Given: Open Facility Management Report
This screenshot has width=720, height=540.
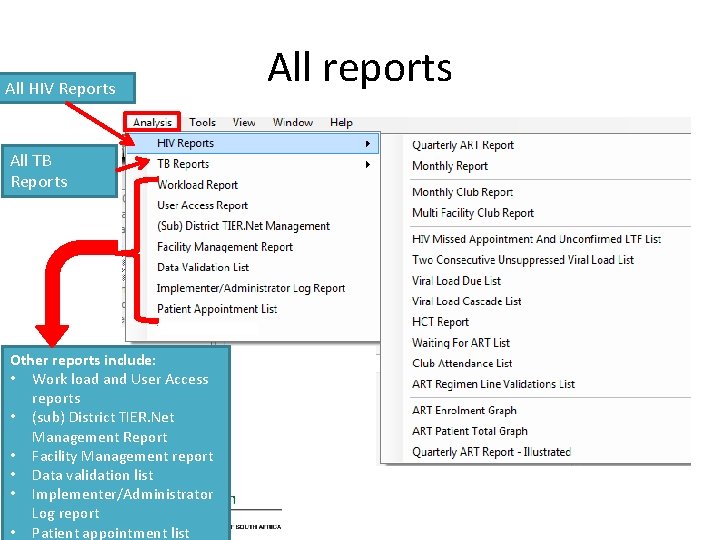Looking at the screenshot, I should [x=225, y=247].
